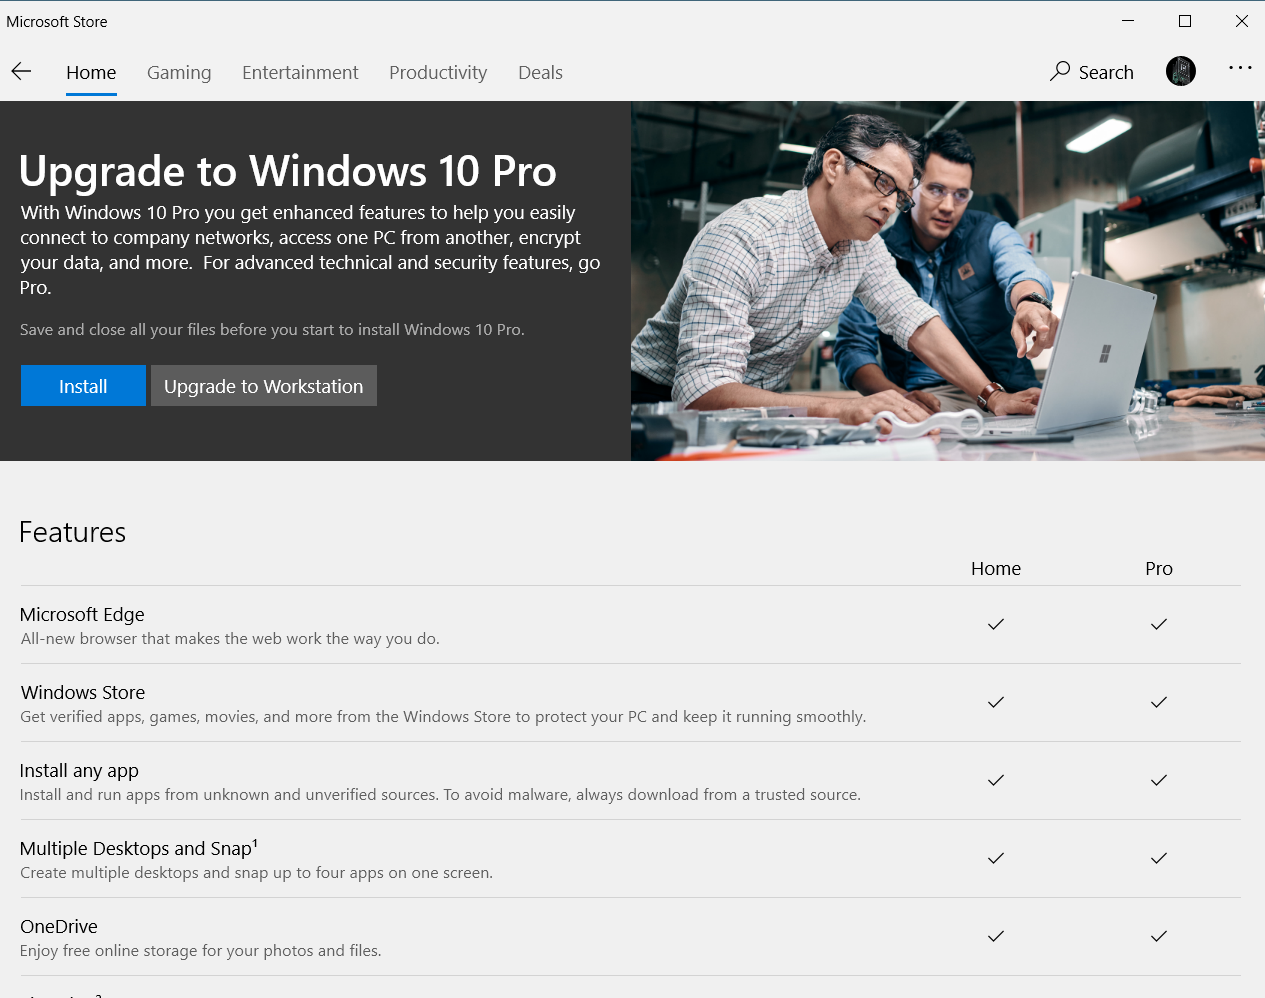Image resolution: width=1265 pixels, height=998 pixels.
Task: Open Search in the Store
Action: tap(1091, 71)
